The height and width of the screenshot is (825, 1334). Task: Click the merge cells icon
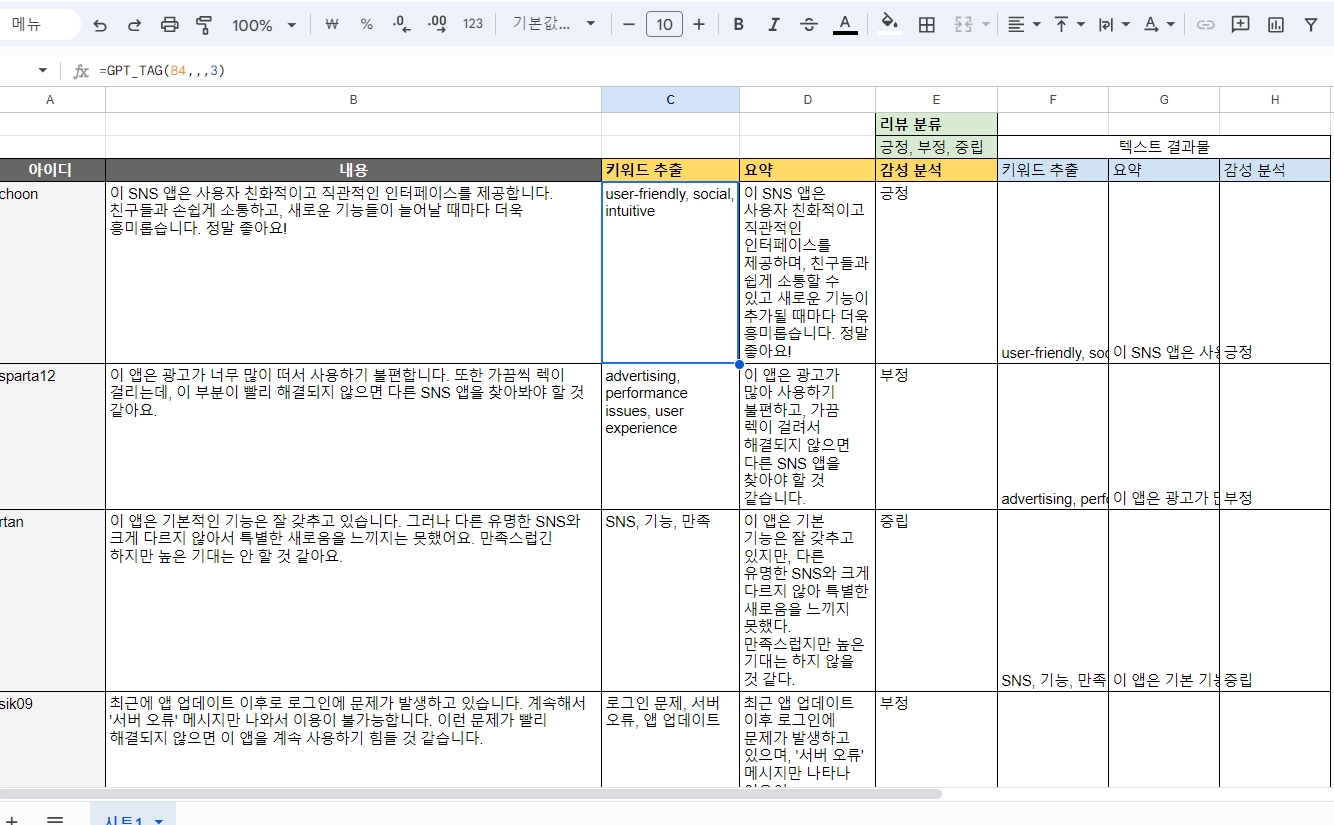tap(963, 25)
